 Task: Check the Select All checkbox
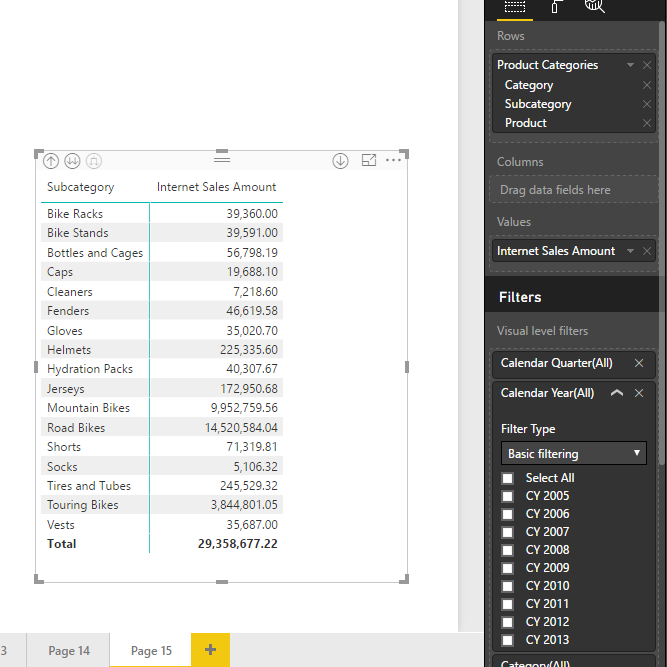[507, 478]
